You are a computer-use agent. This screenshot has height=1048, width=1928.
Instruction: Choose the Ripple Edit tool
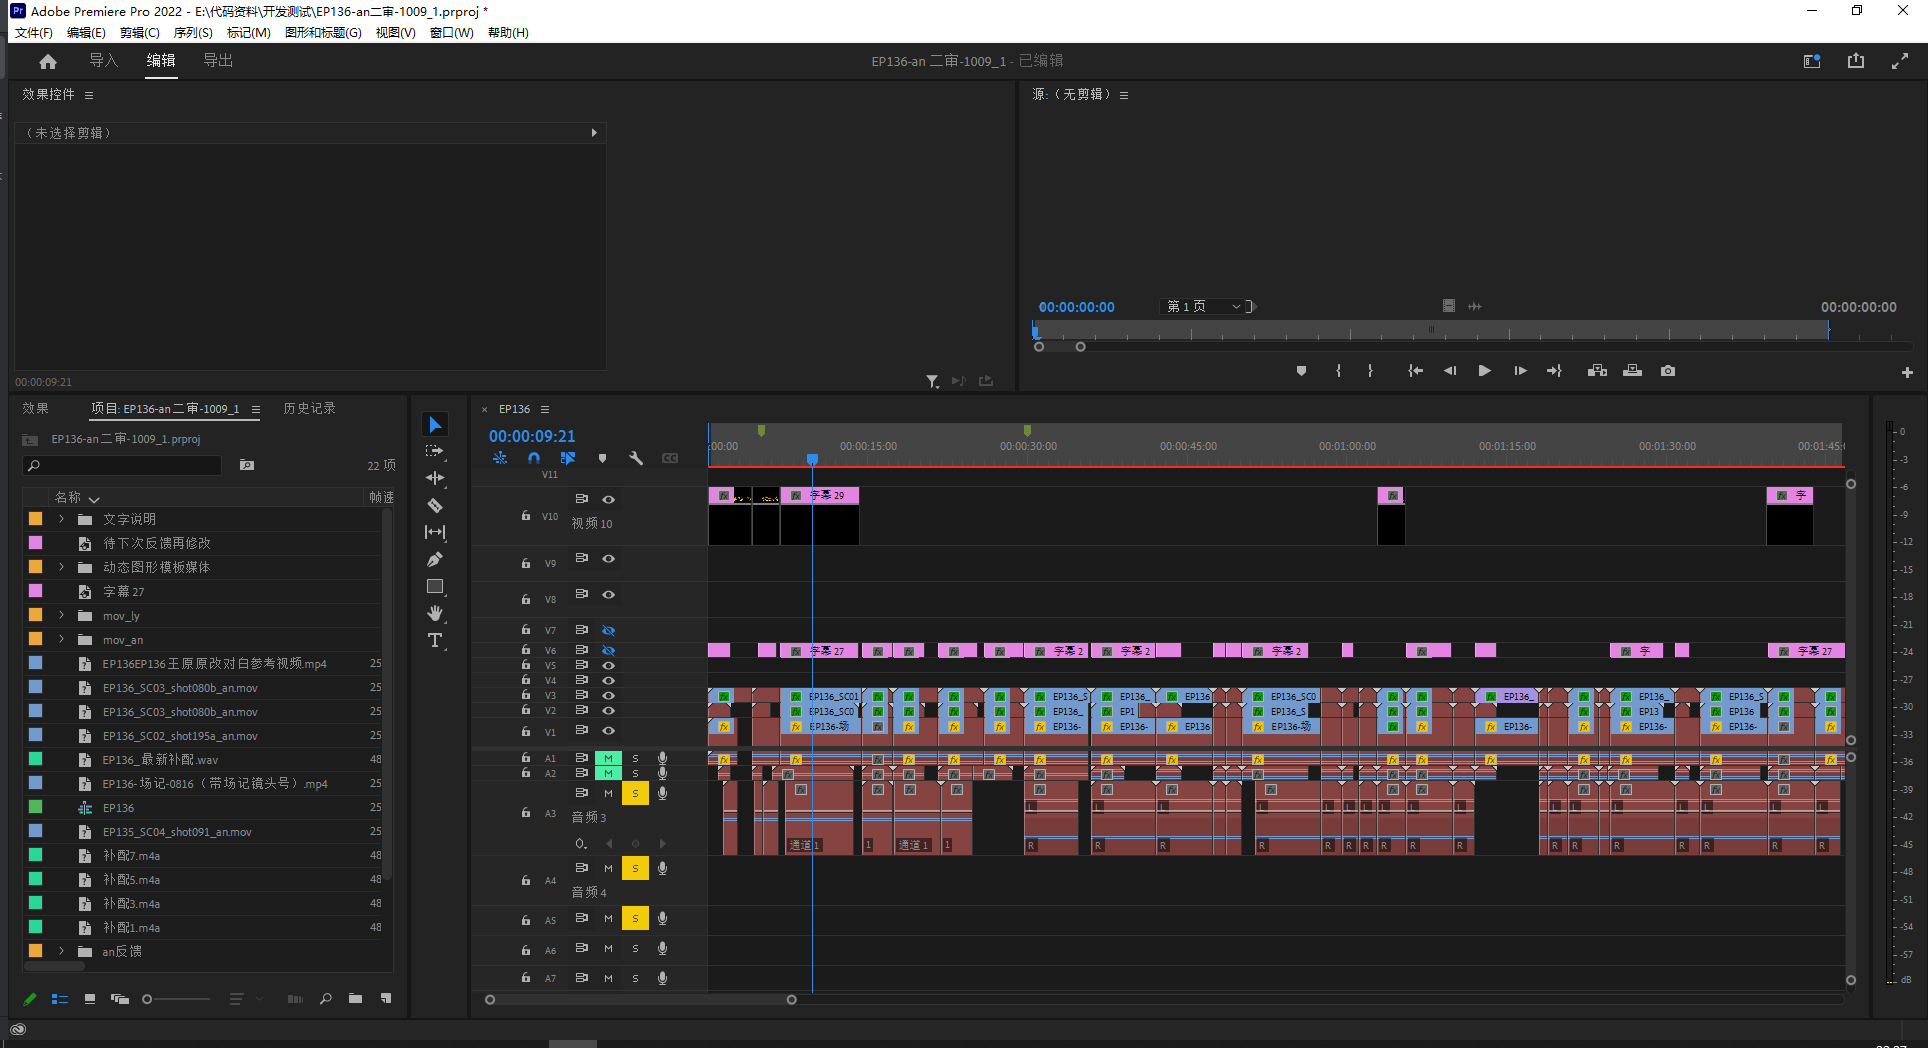[x=435, y=479]
